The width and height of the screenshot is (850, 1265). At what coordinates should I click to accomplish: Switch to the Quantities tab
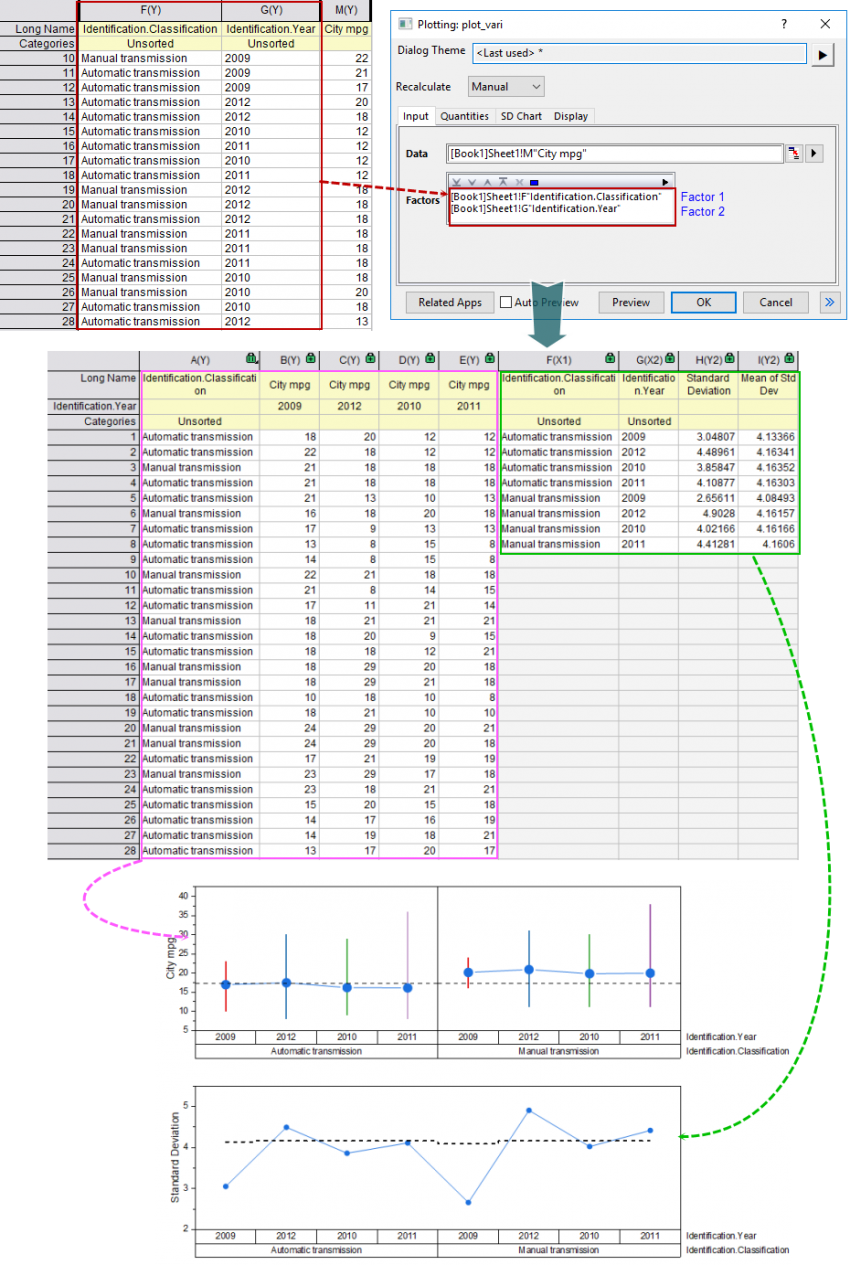pyautogui.click(x=465, y=116)
